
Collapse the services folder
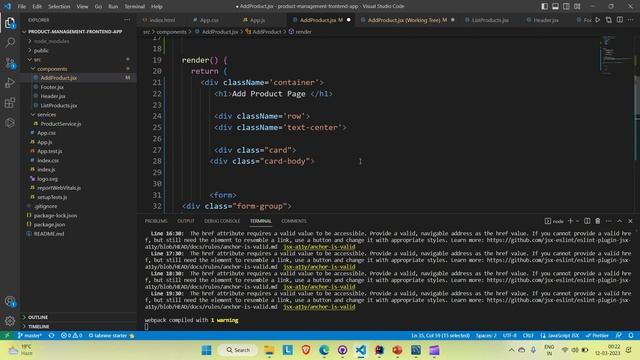coord(46,115)
